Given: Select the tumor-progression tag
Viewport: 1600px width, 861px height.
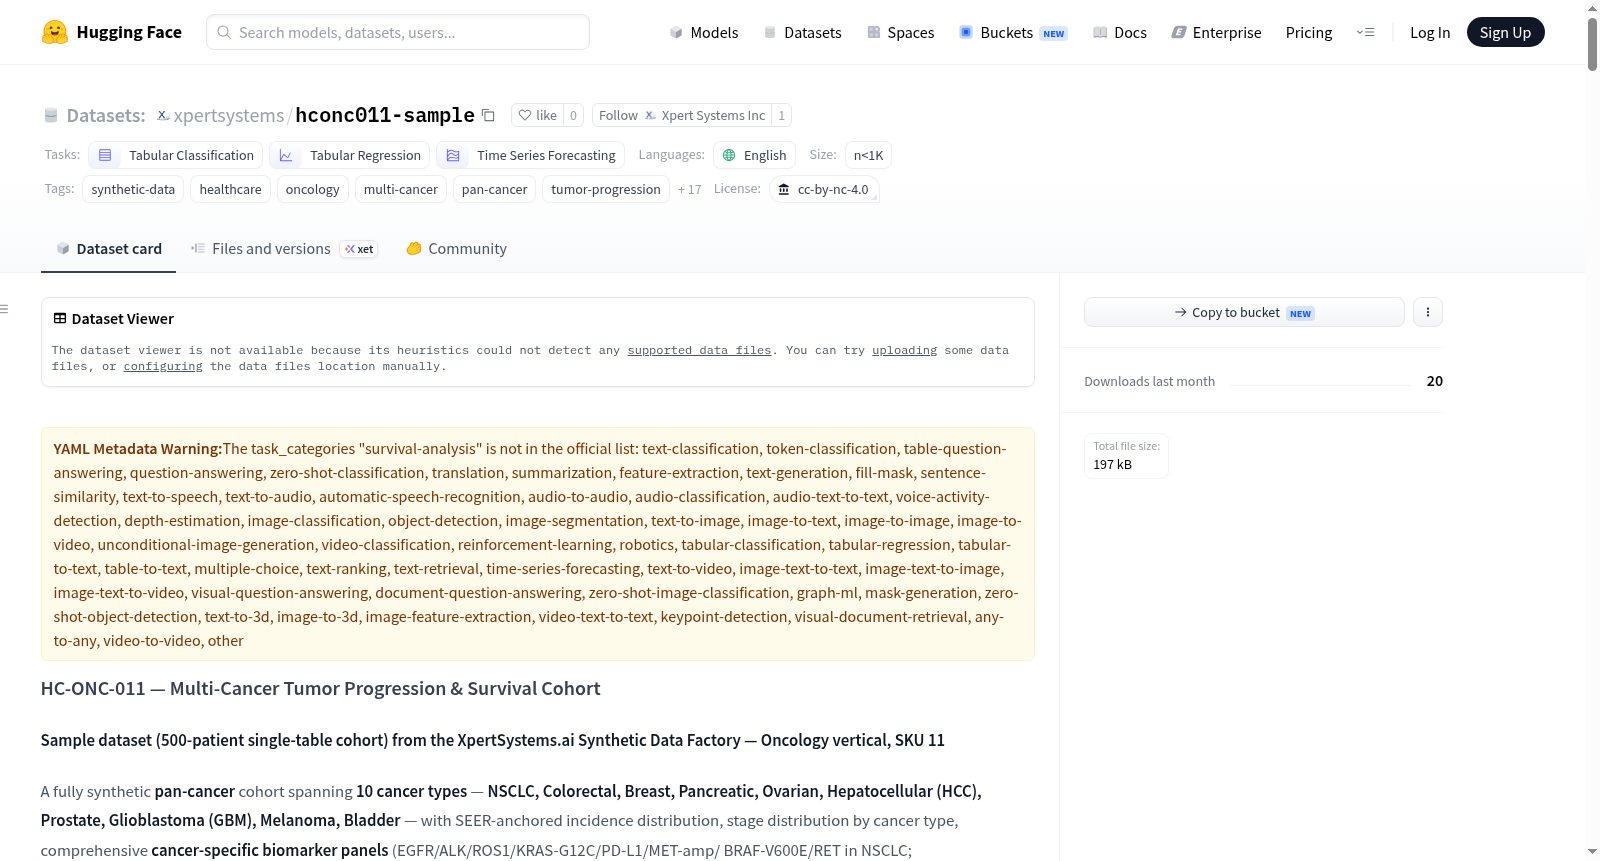Looking at the screenshot, I should tap(606, 189).
